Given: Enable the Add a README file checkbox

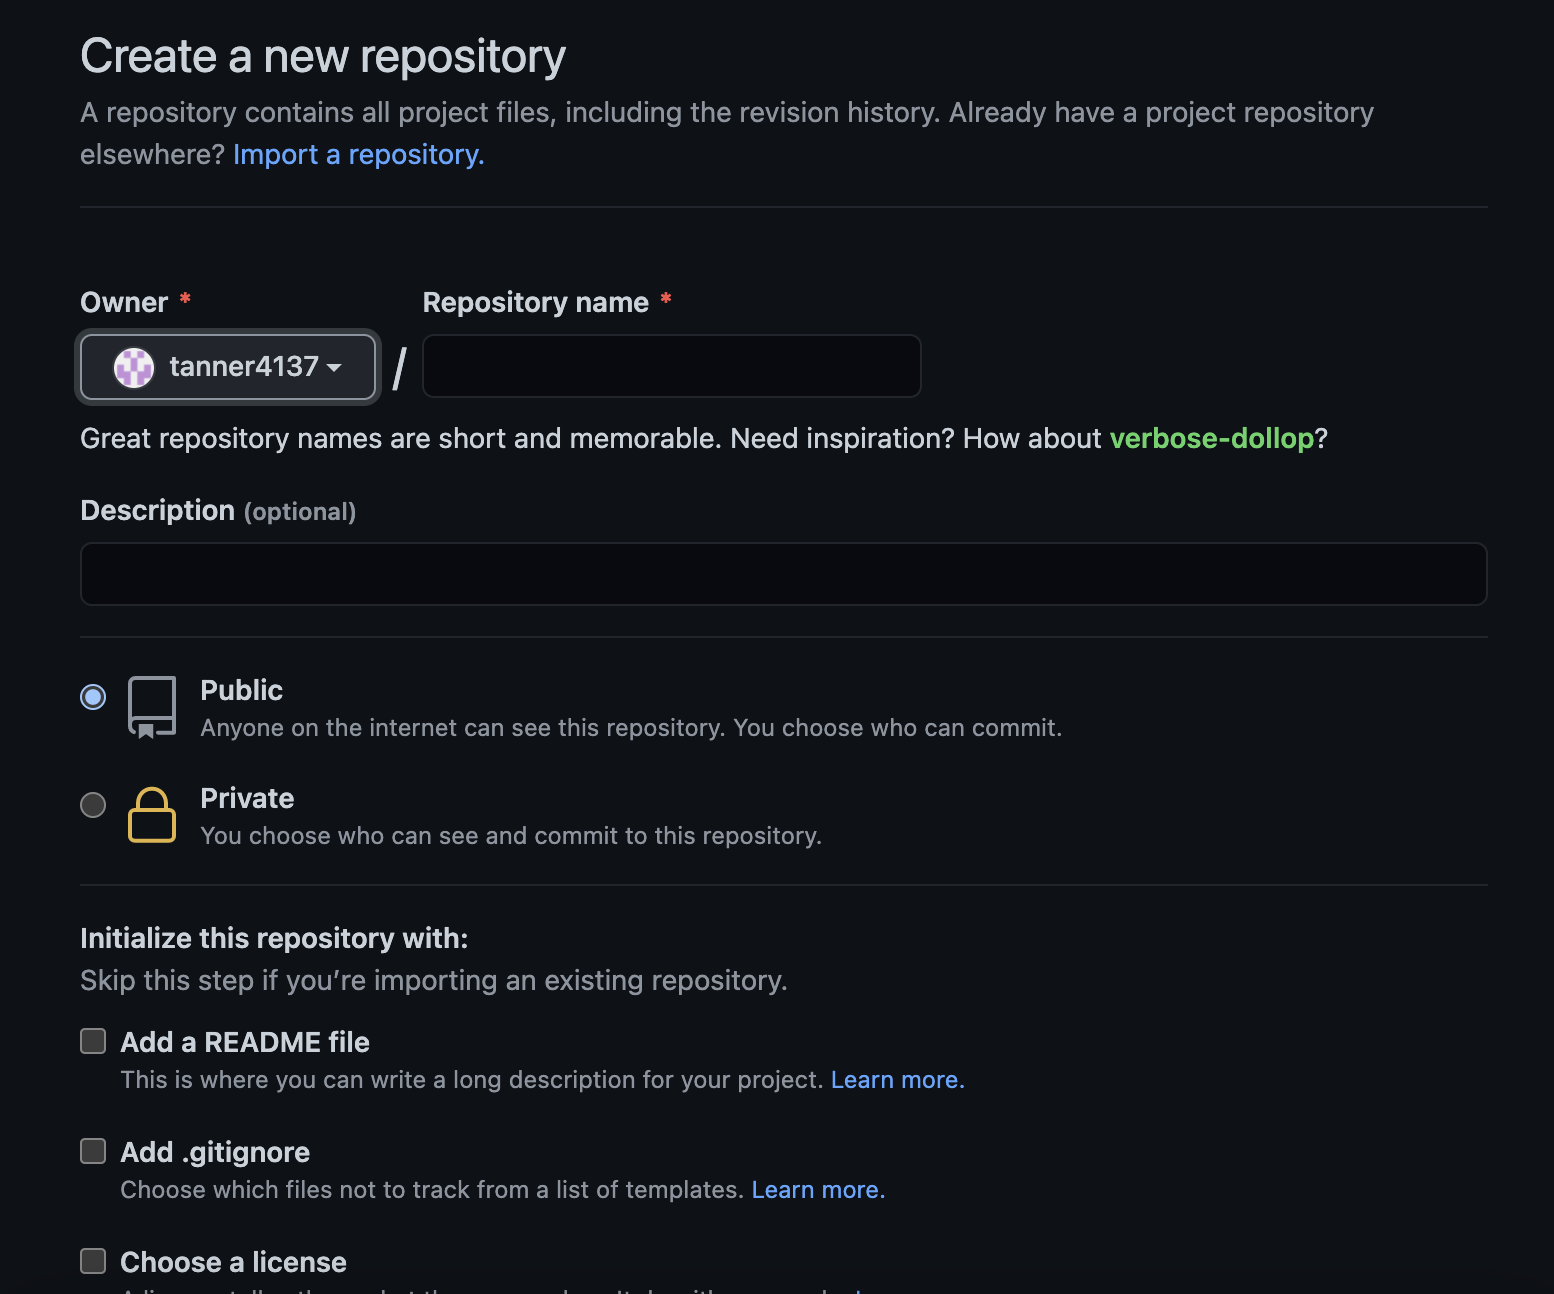Looking at the screenshot, I should (93, 1041).
